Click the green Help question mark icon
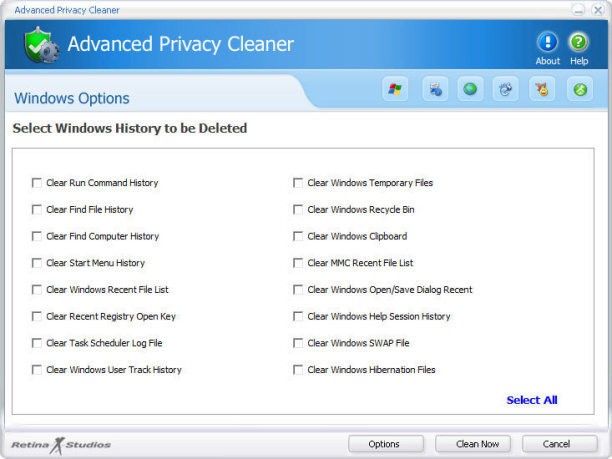Viewport: 612px width, 459px height. tap(578, 42)
